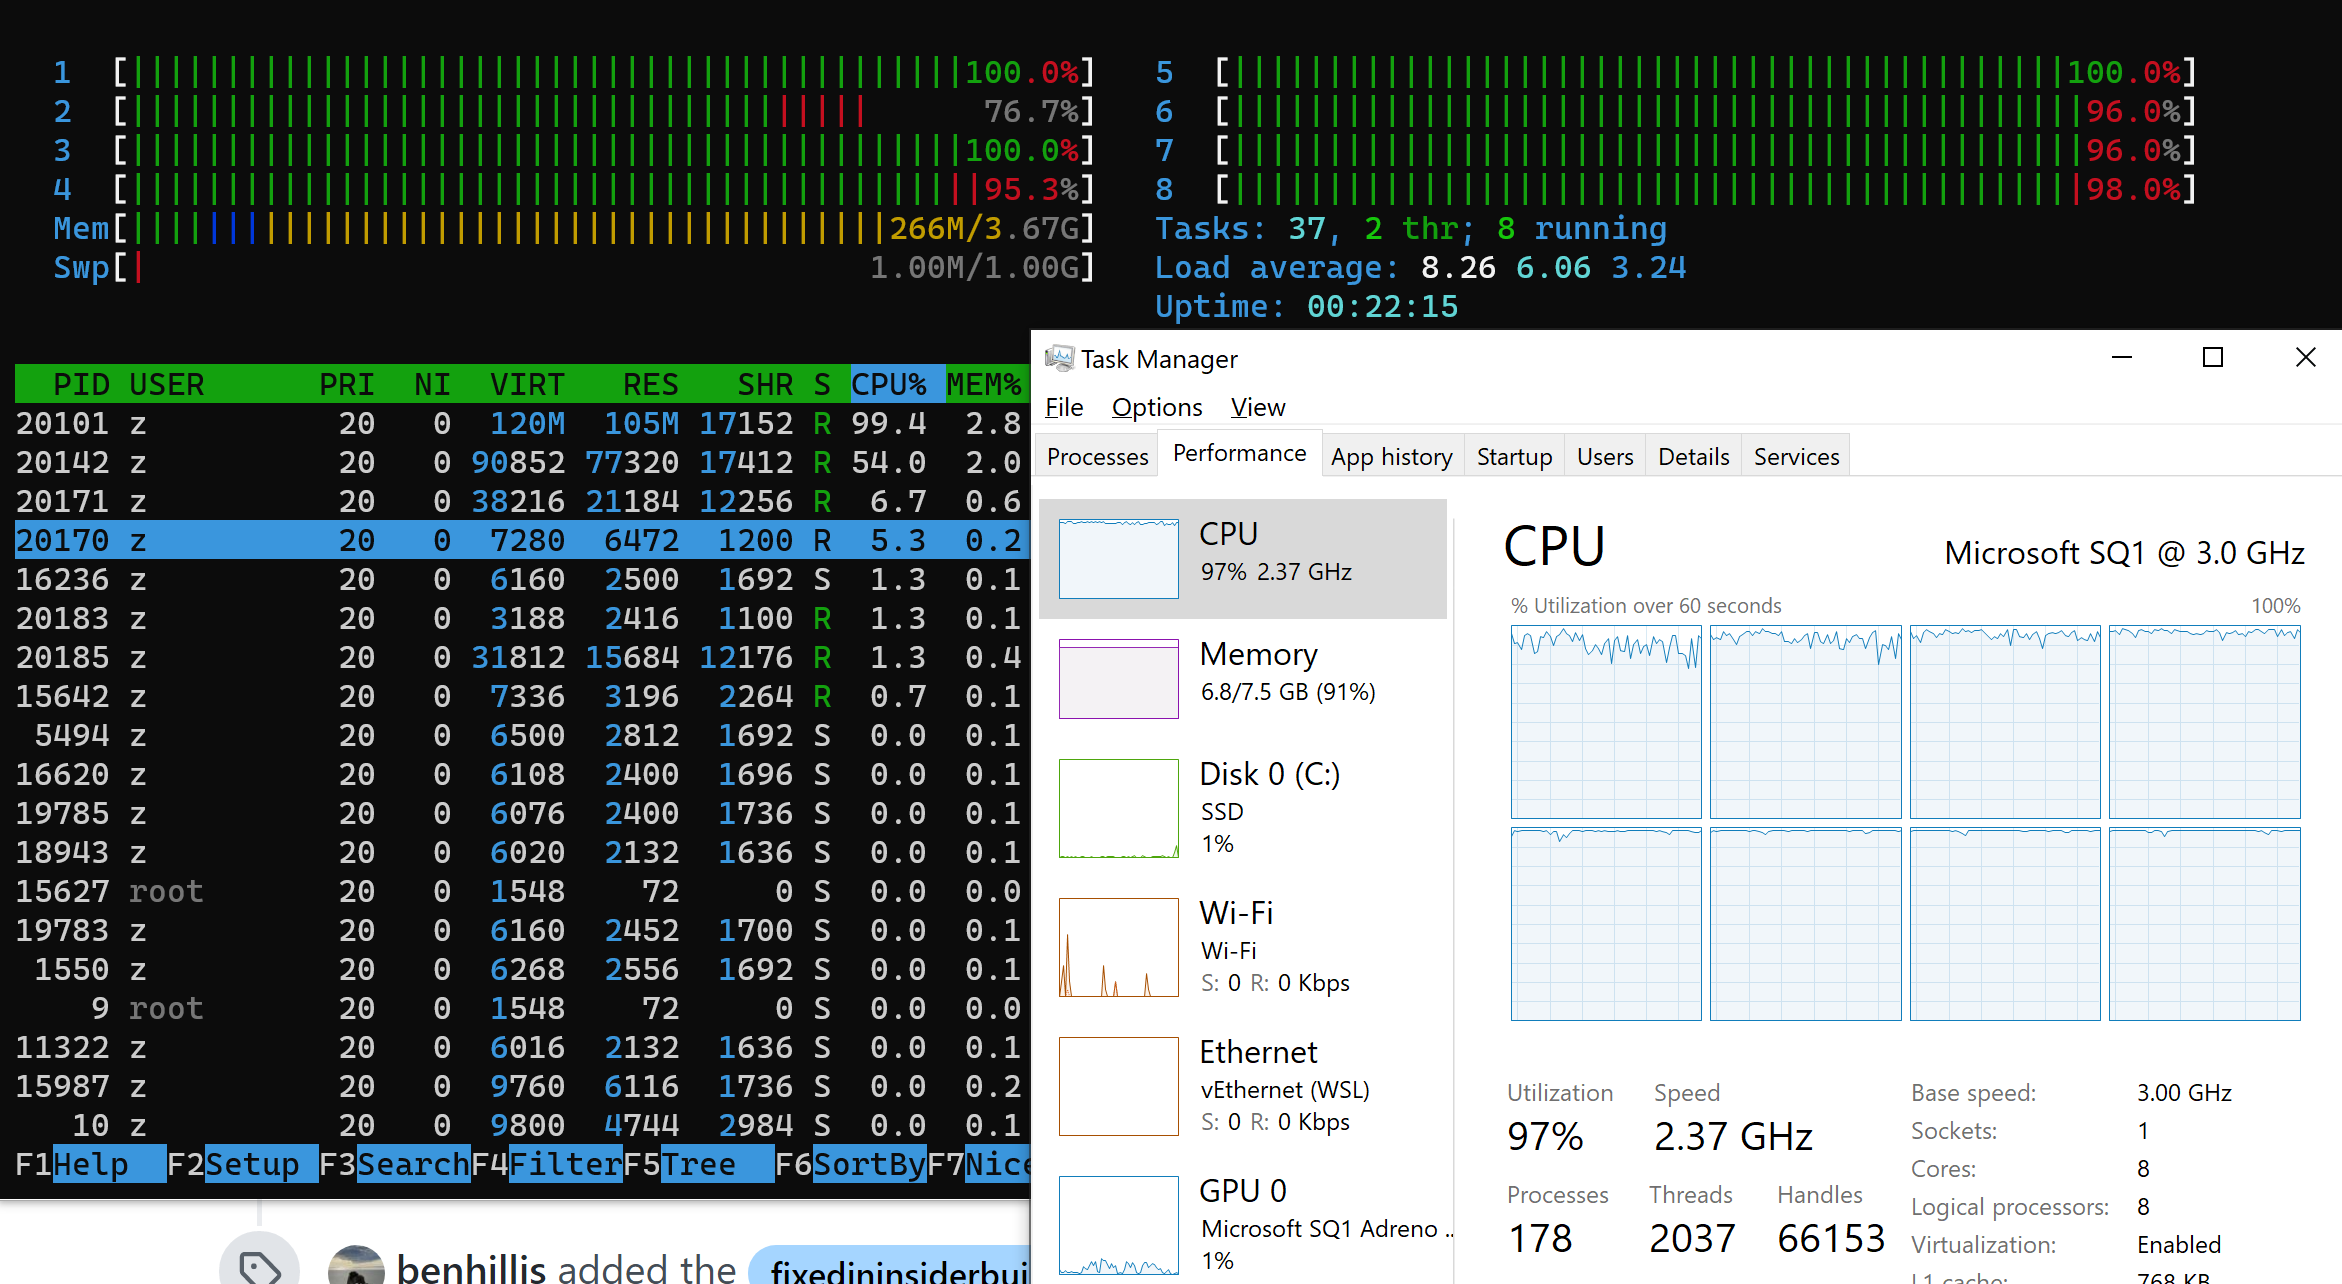Select the CPU graph in the sidebar
This screenshot has width=2342, height=1284.
click(1243, 558)
